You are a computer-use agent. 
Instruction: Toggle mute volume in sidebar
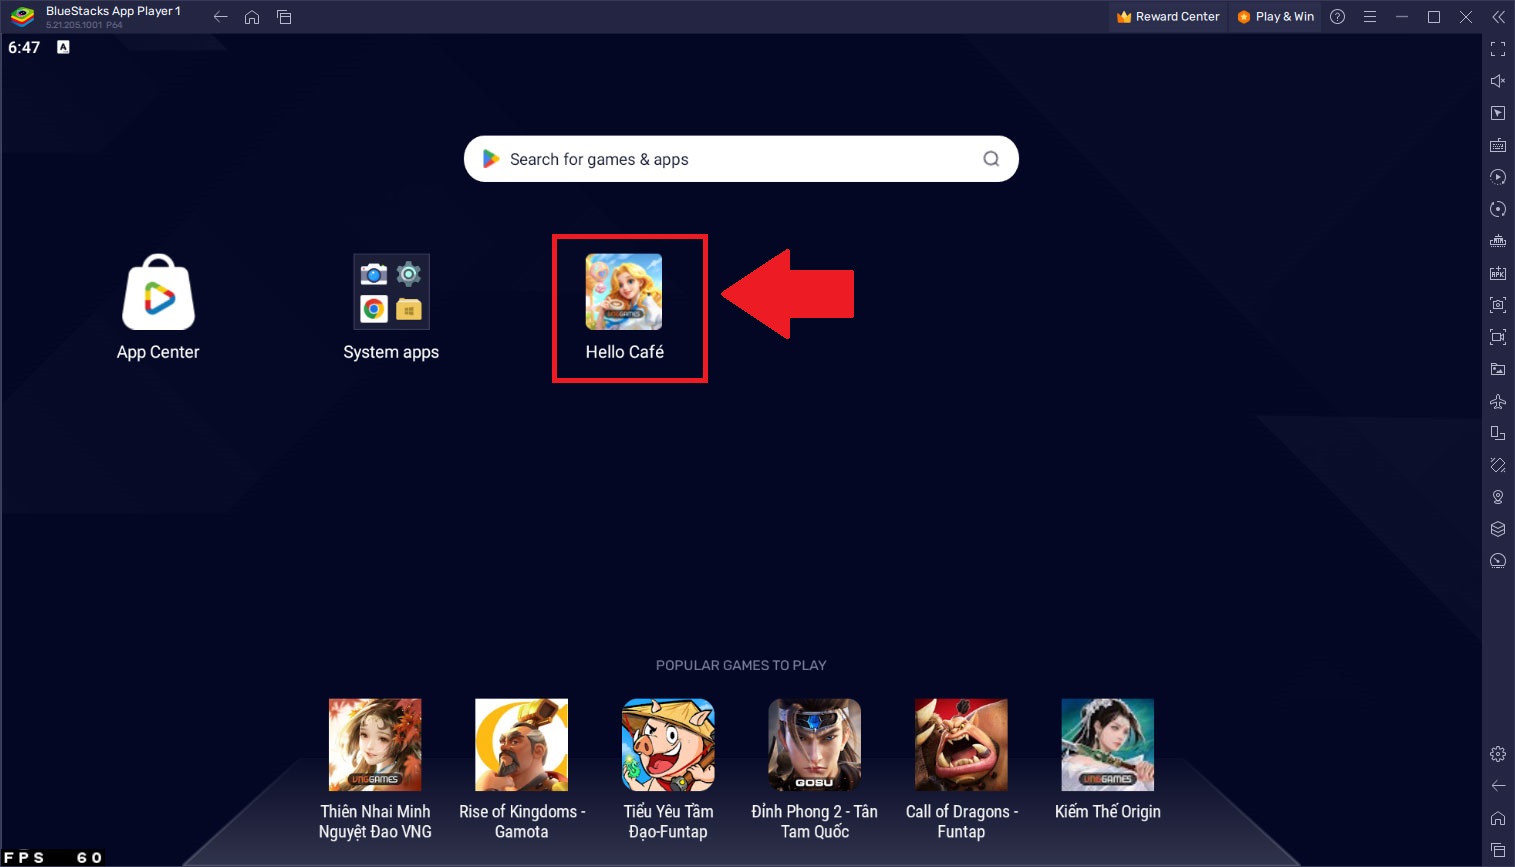[1498, 81]
